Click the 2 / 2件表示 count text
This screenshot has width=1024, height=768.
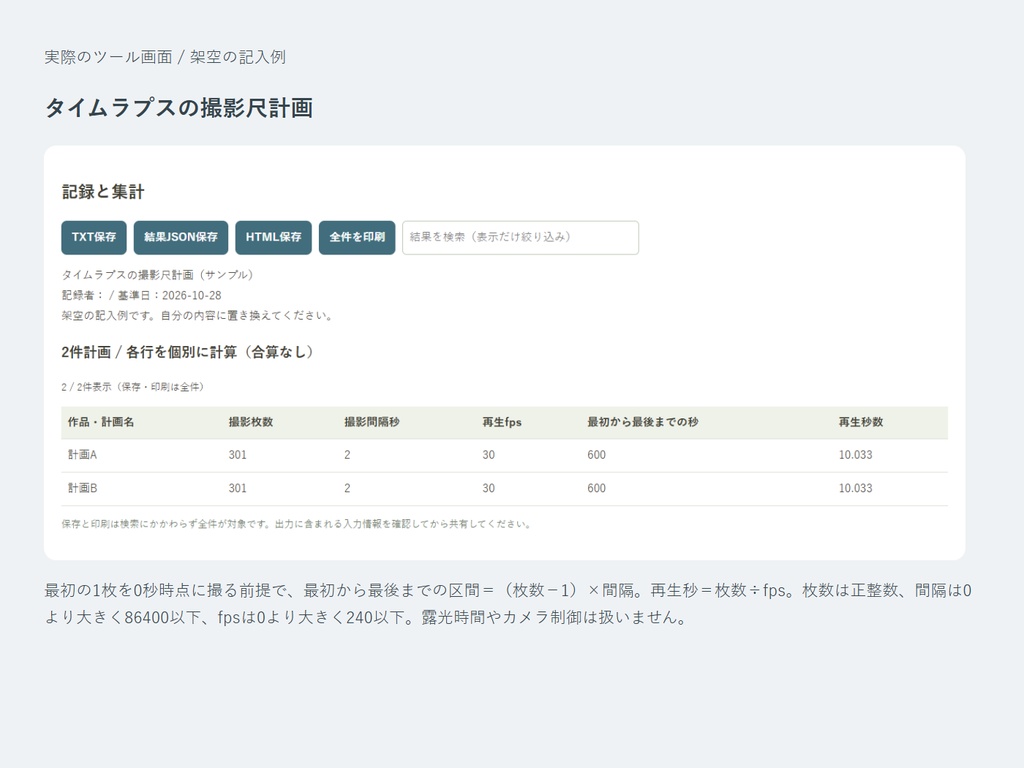[133, 387]
